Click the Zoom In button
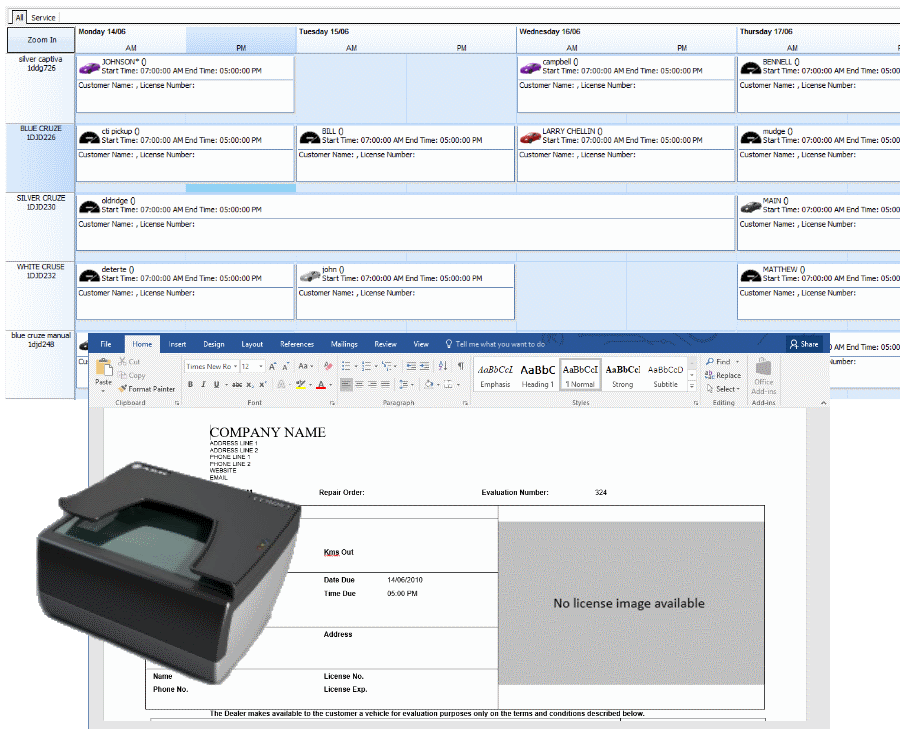 click(x=42, y=40)
